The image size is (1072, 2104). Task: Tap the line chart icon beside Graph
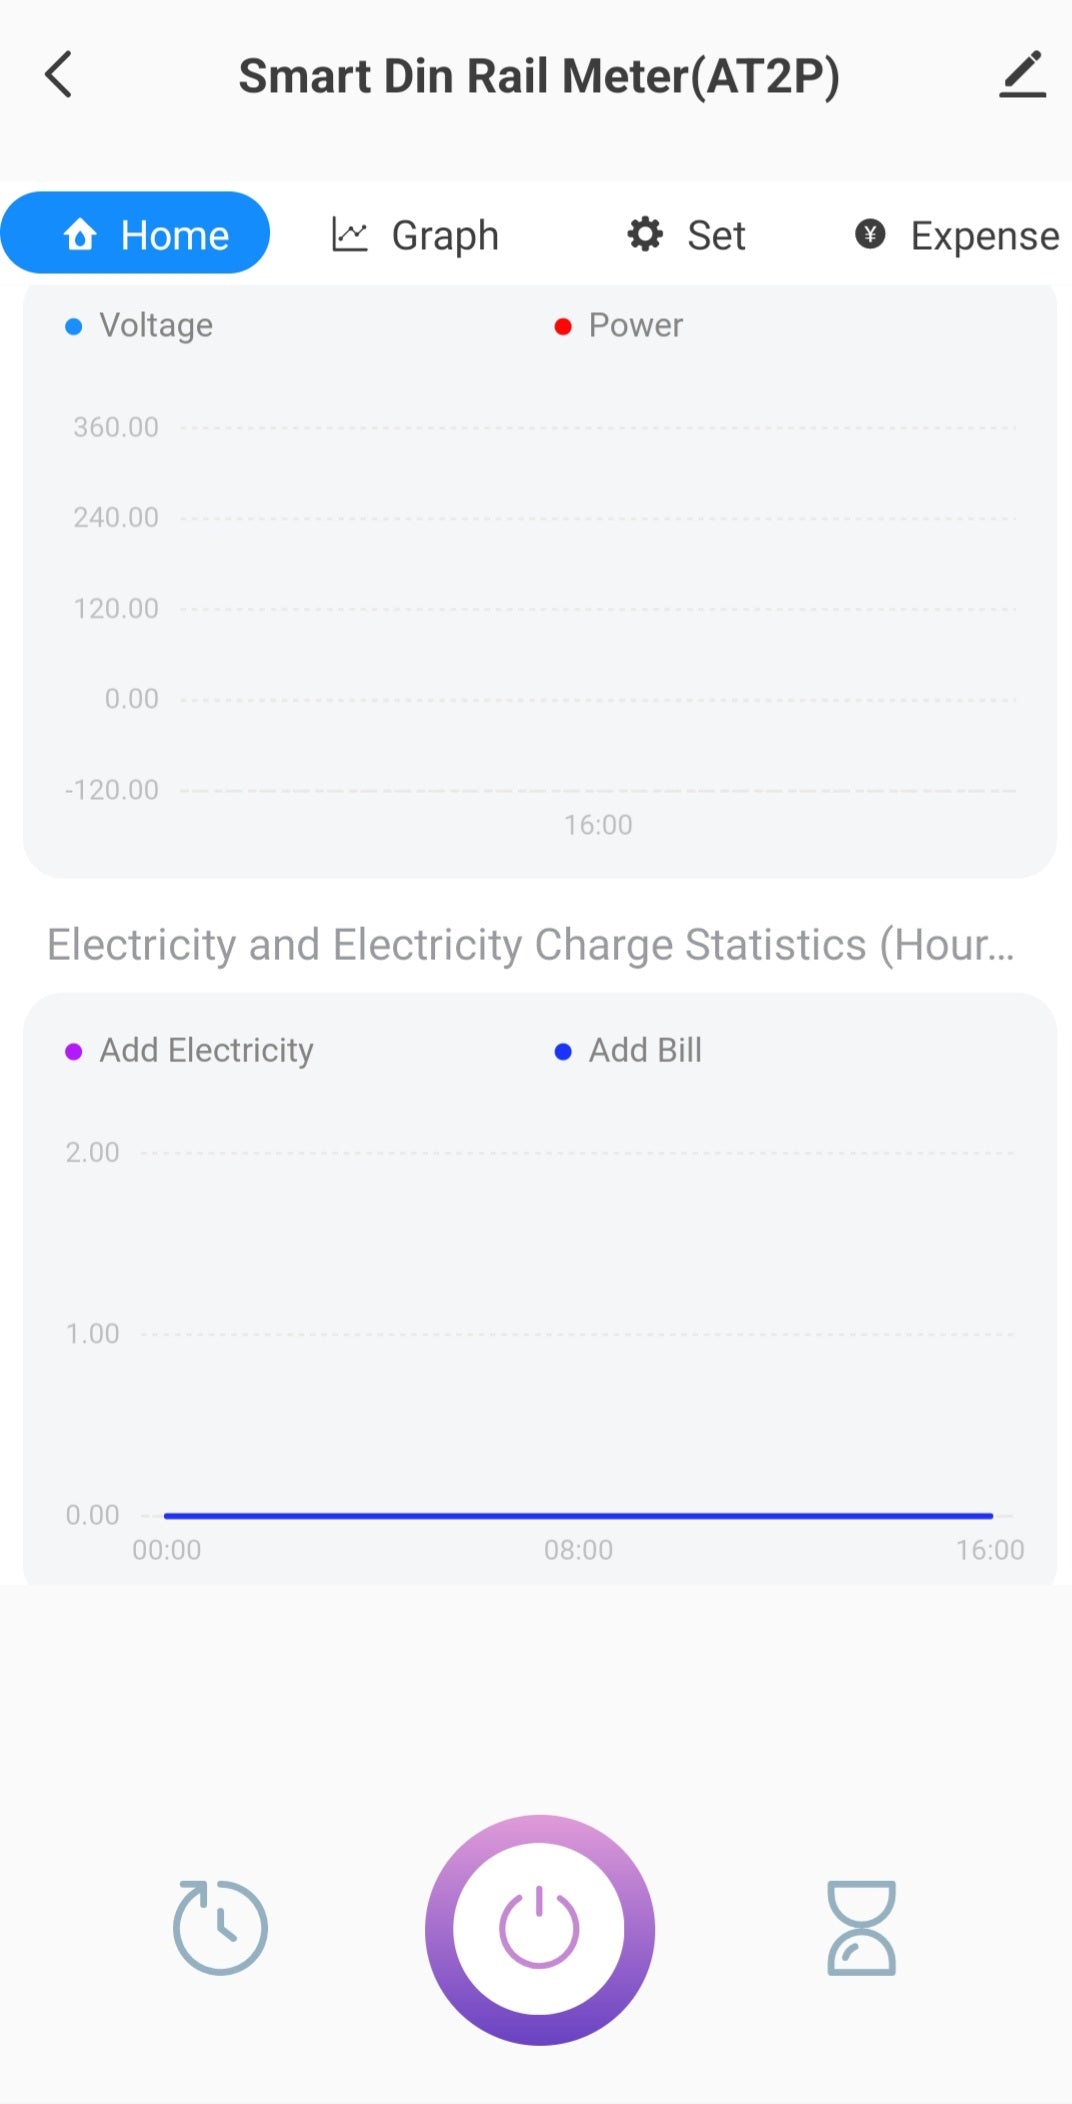[350, 235]
